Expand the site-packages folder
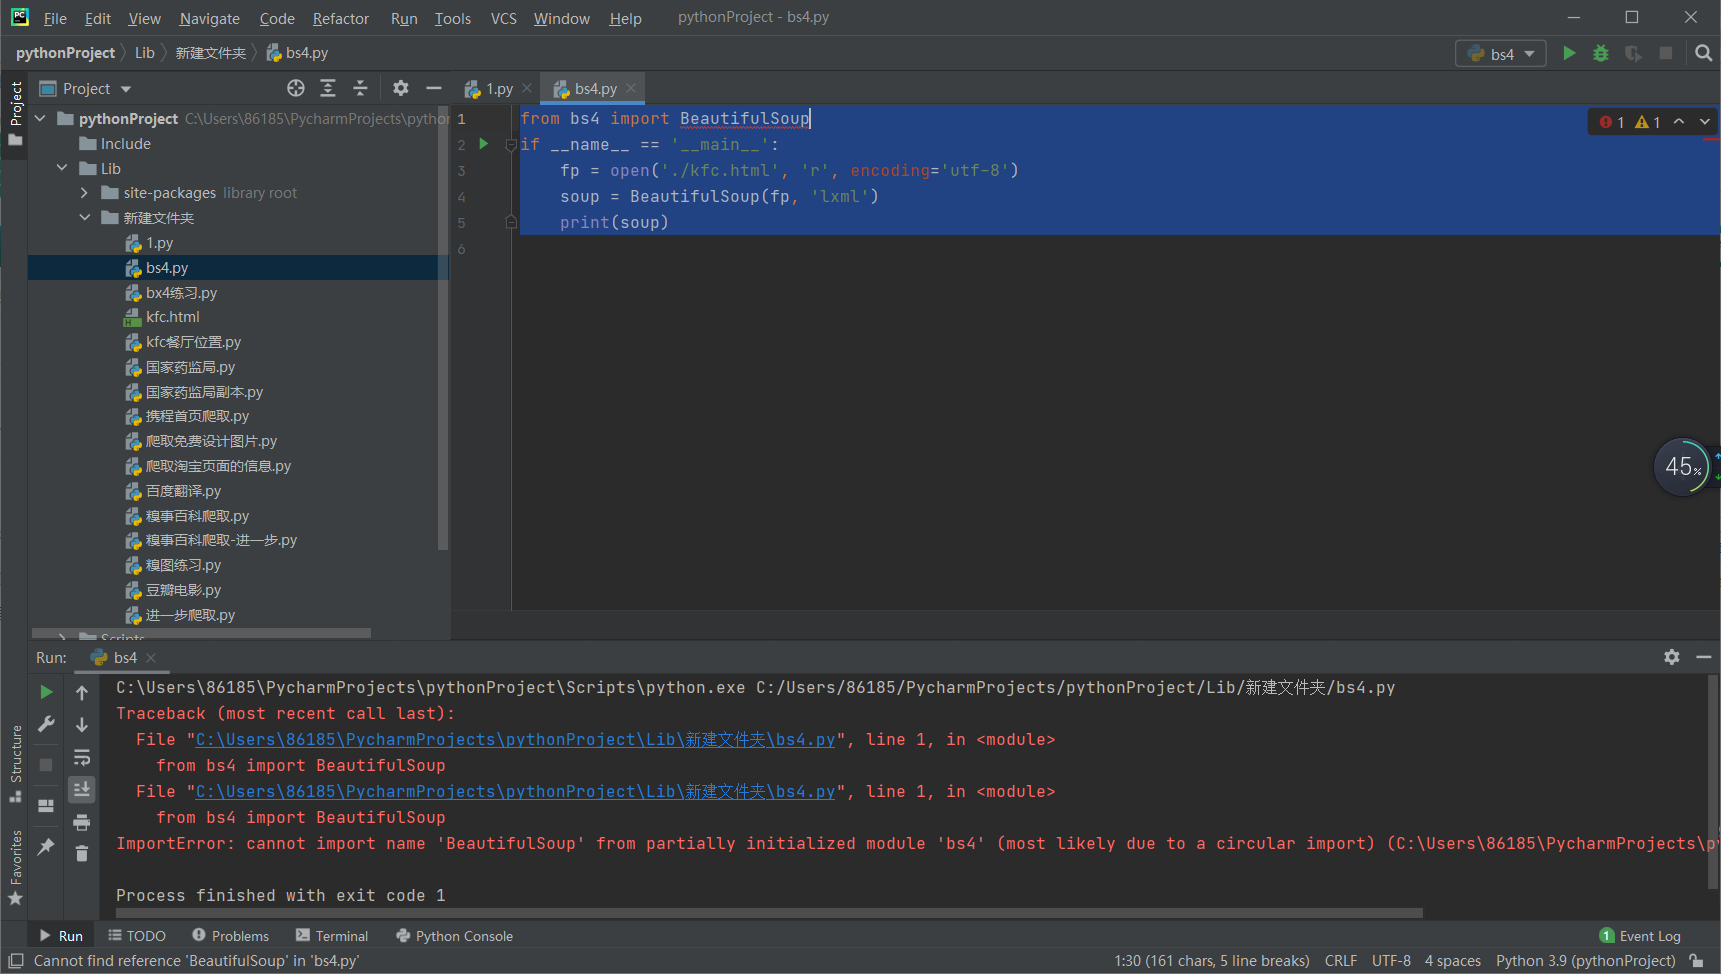Screen dimensions: 1721x974 (85, 193)
